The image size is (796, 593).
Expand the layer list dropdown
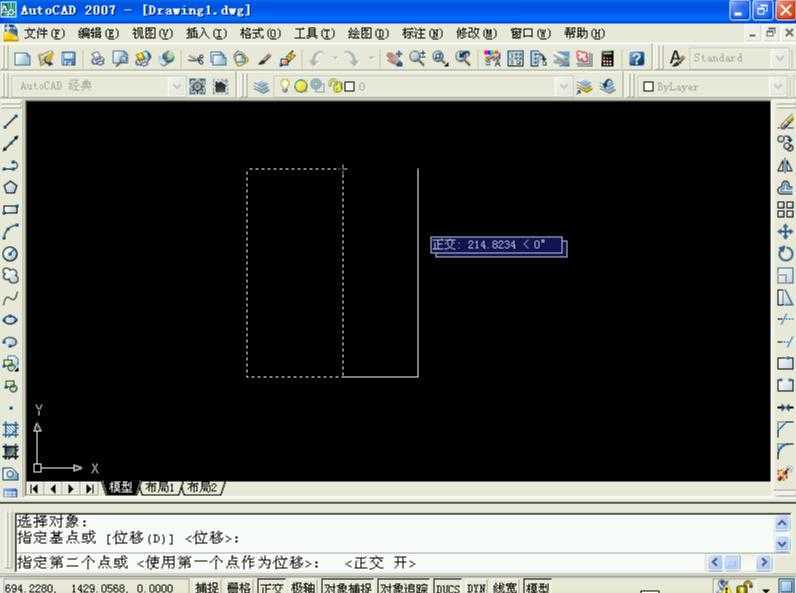click(563, 87)
